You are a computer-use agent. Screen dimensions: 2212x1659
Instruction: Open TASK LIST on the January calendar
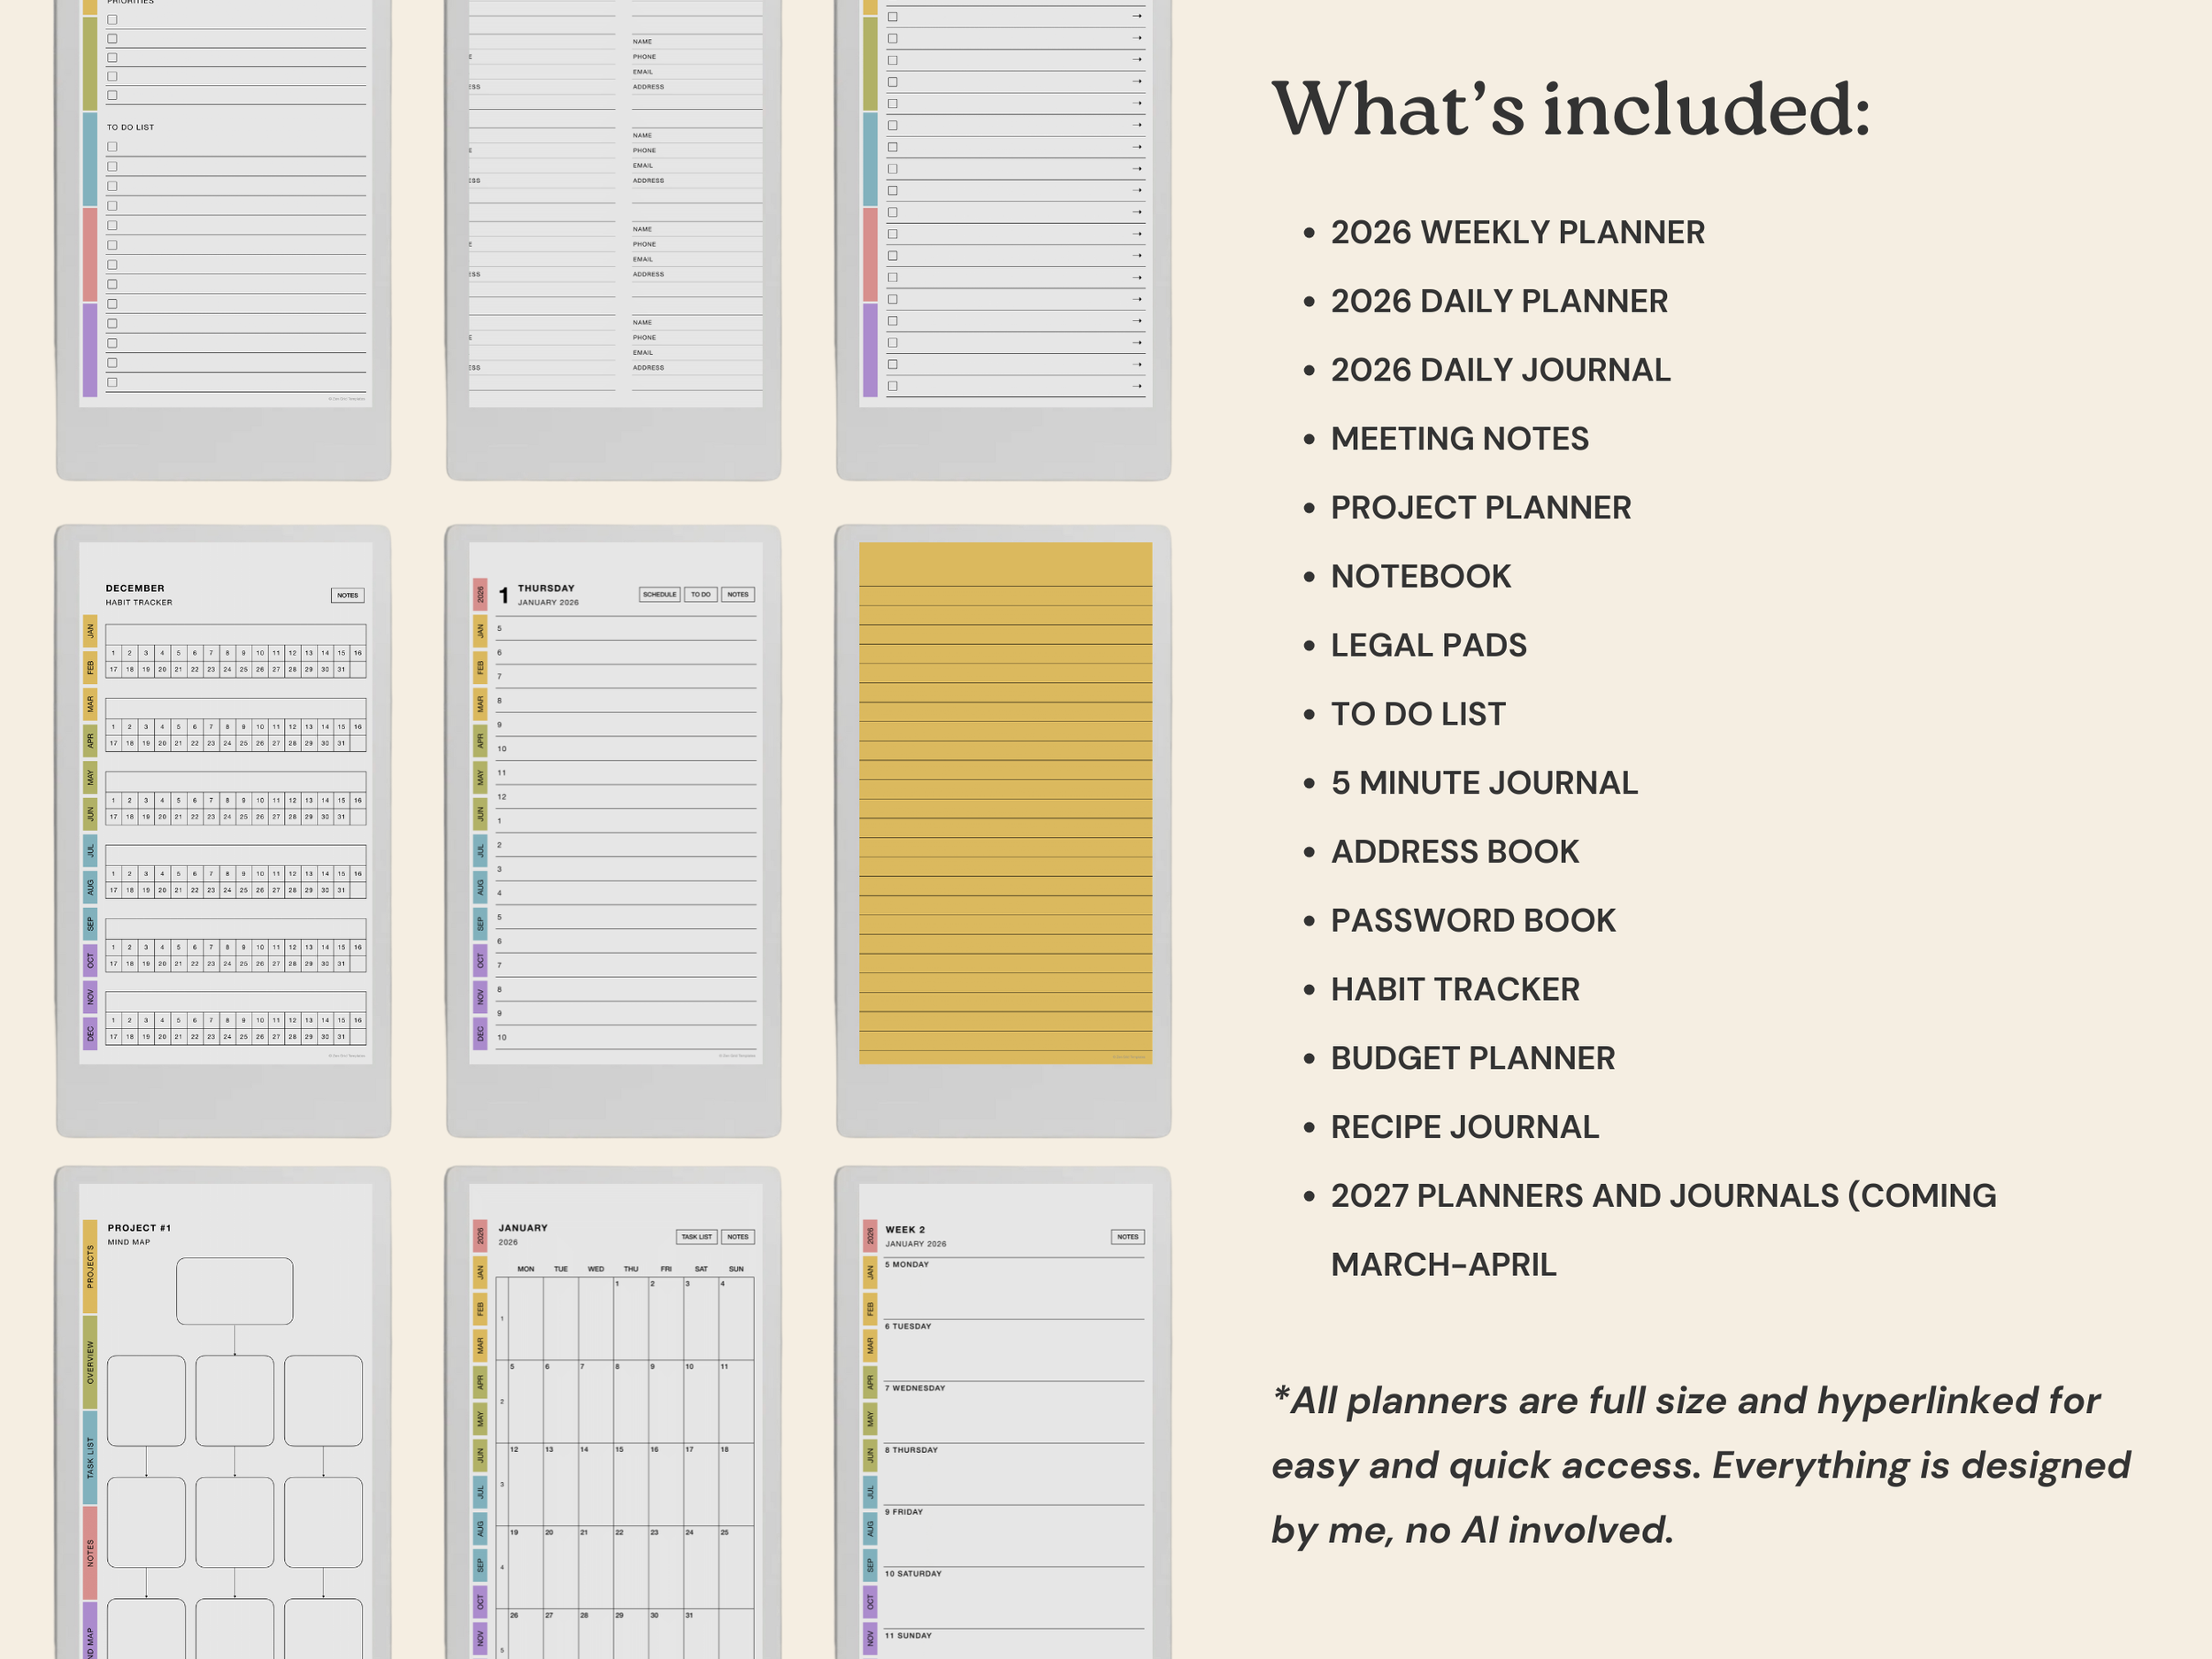(x=696, y=1237)
